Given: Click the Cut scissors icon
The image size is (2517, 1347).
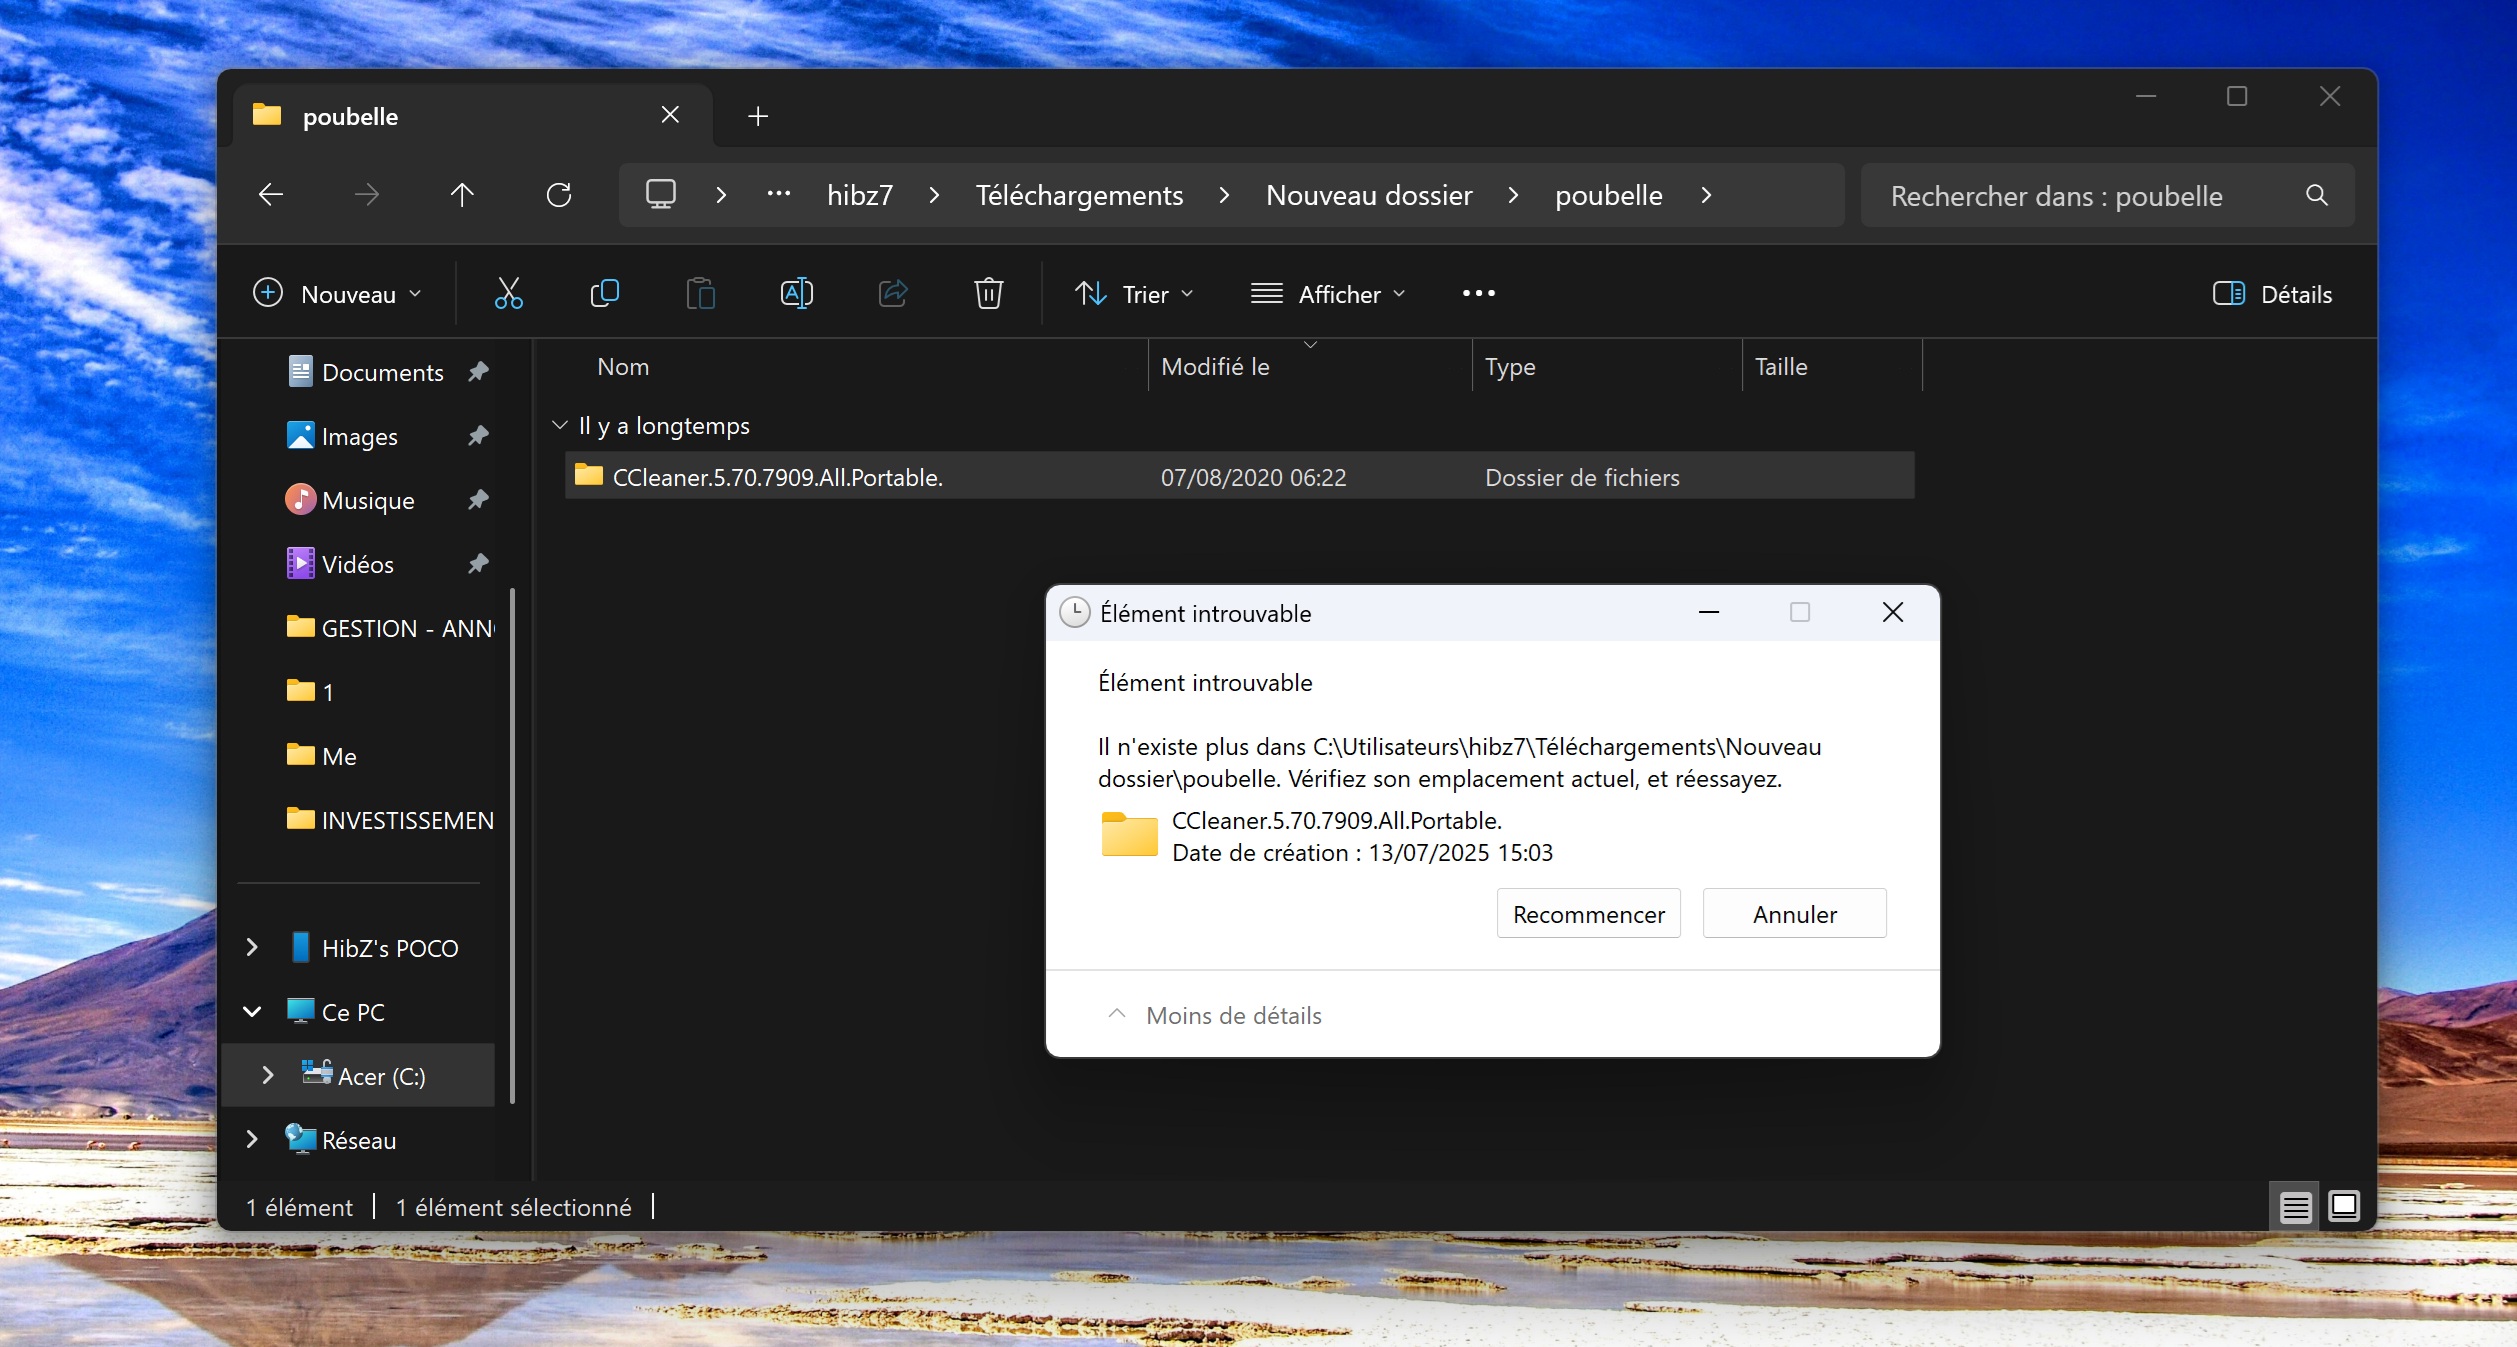Looking at the screenshot, I should (508, 293).
